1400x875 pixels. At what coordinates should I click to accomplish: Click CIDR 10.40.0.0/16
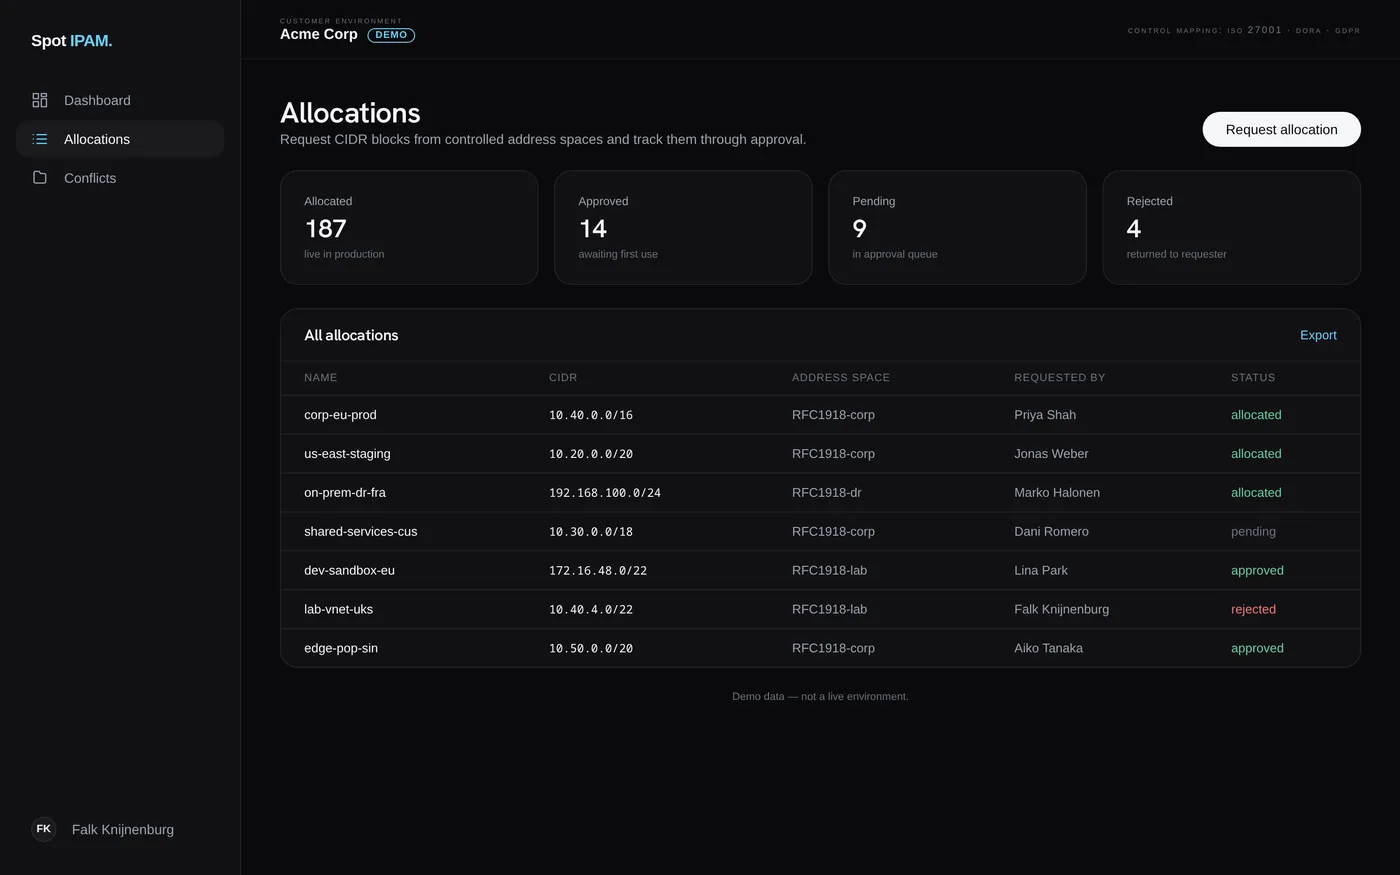click(x=591, y=415)
